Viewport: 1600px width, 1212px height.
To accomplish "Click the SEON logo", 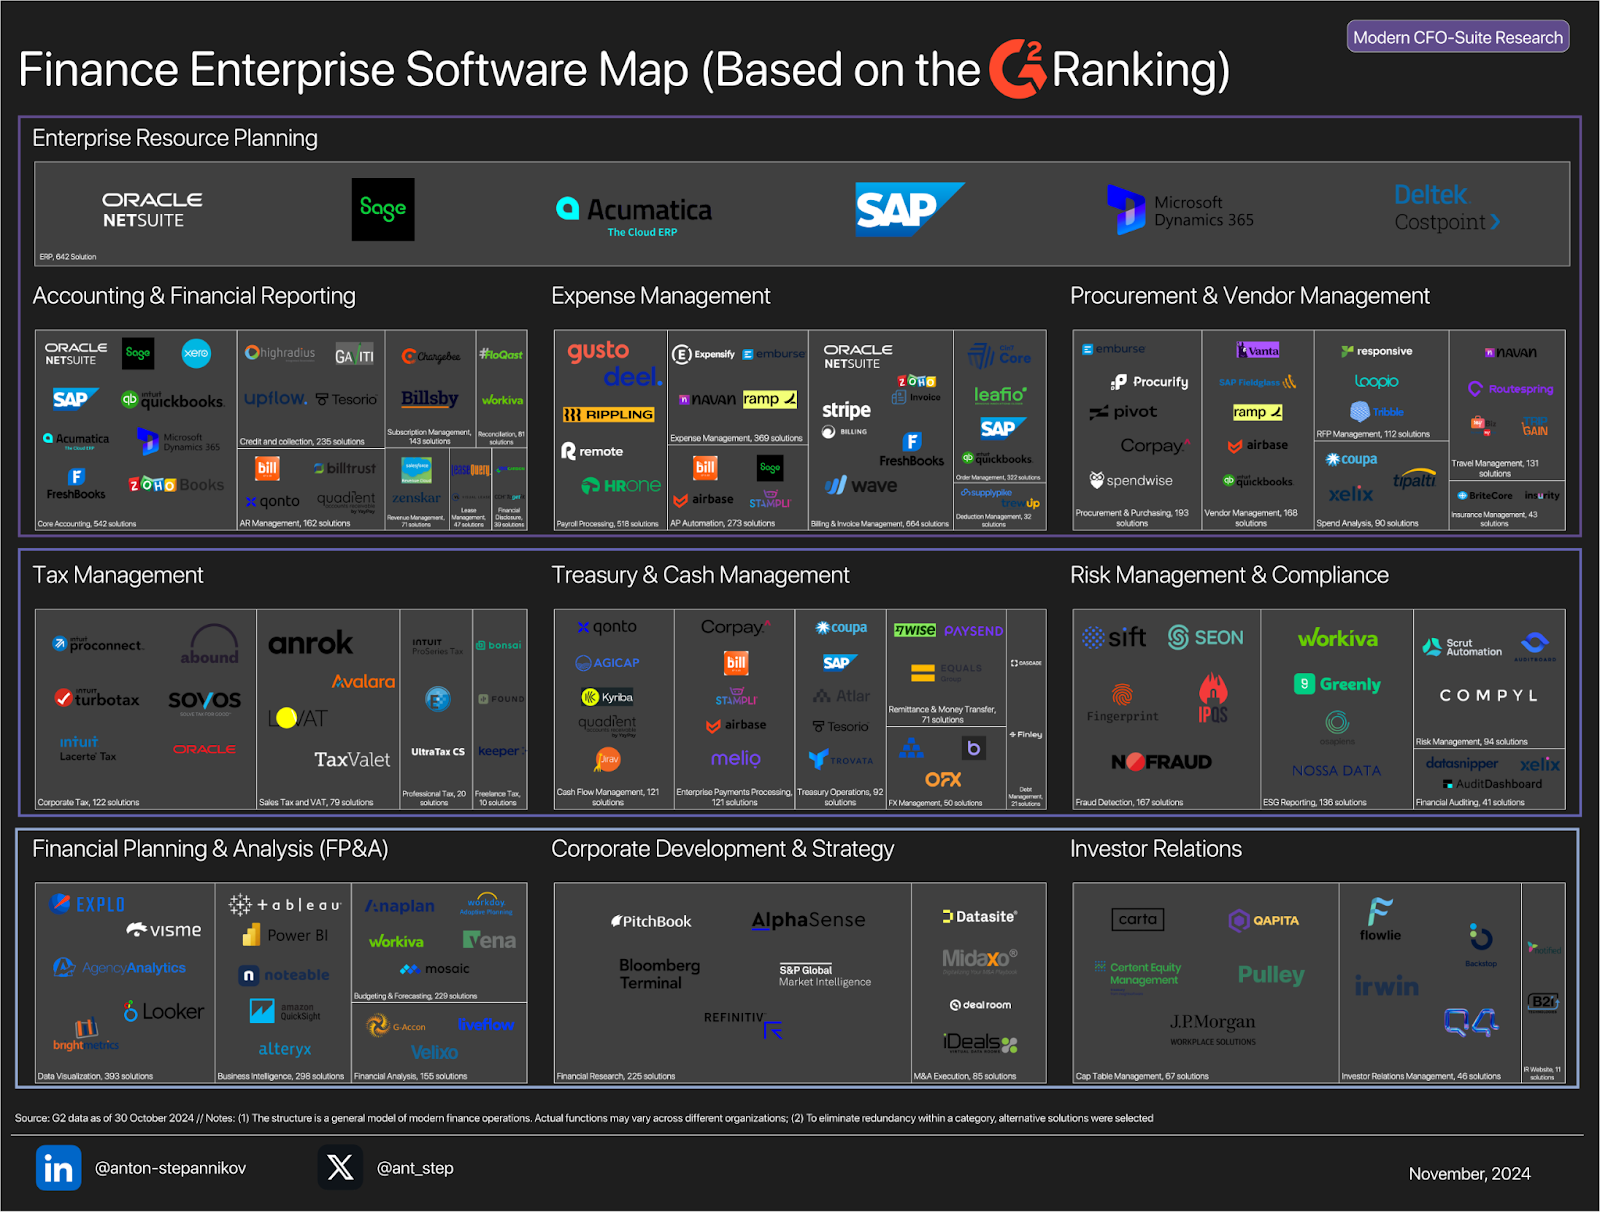I will pyautogui.click(x=1206, y=637).
